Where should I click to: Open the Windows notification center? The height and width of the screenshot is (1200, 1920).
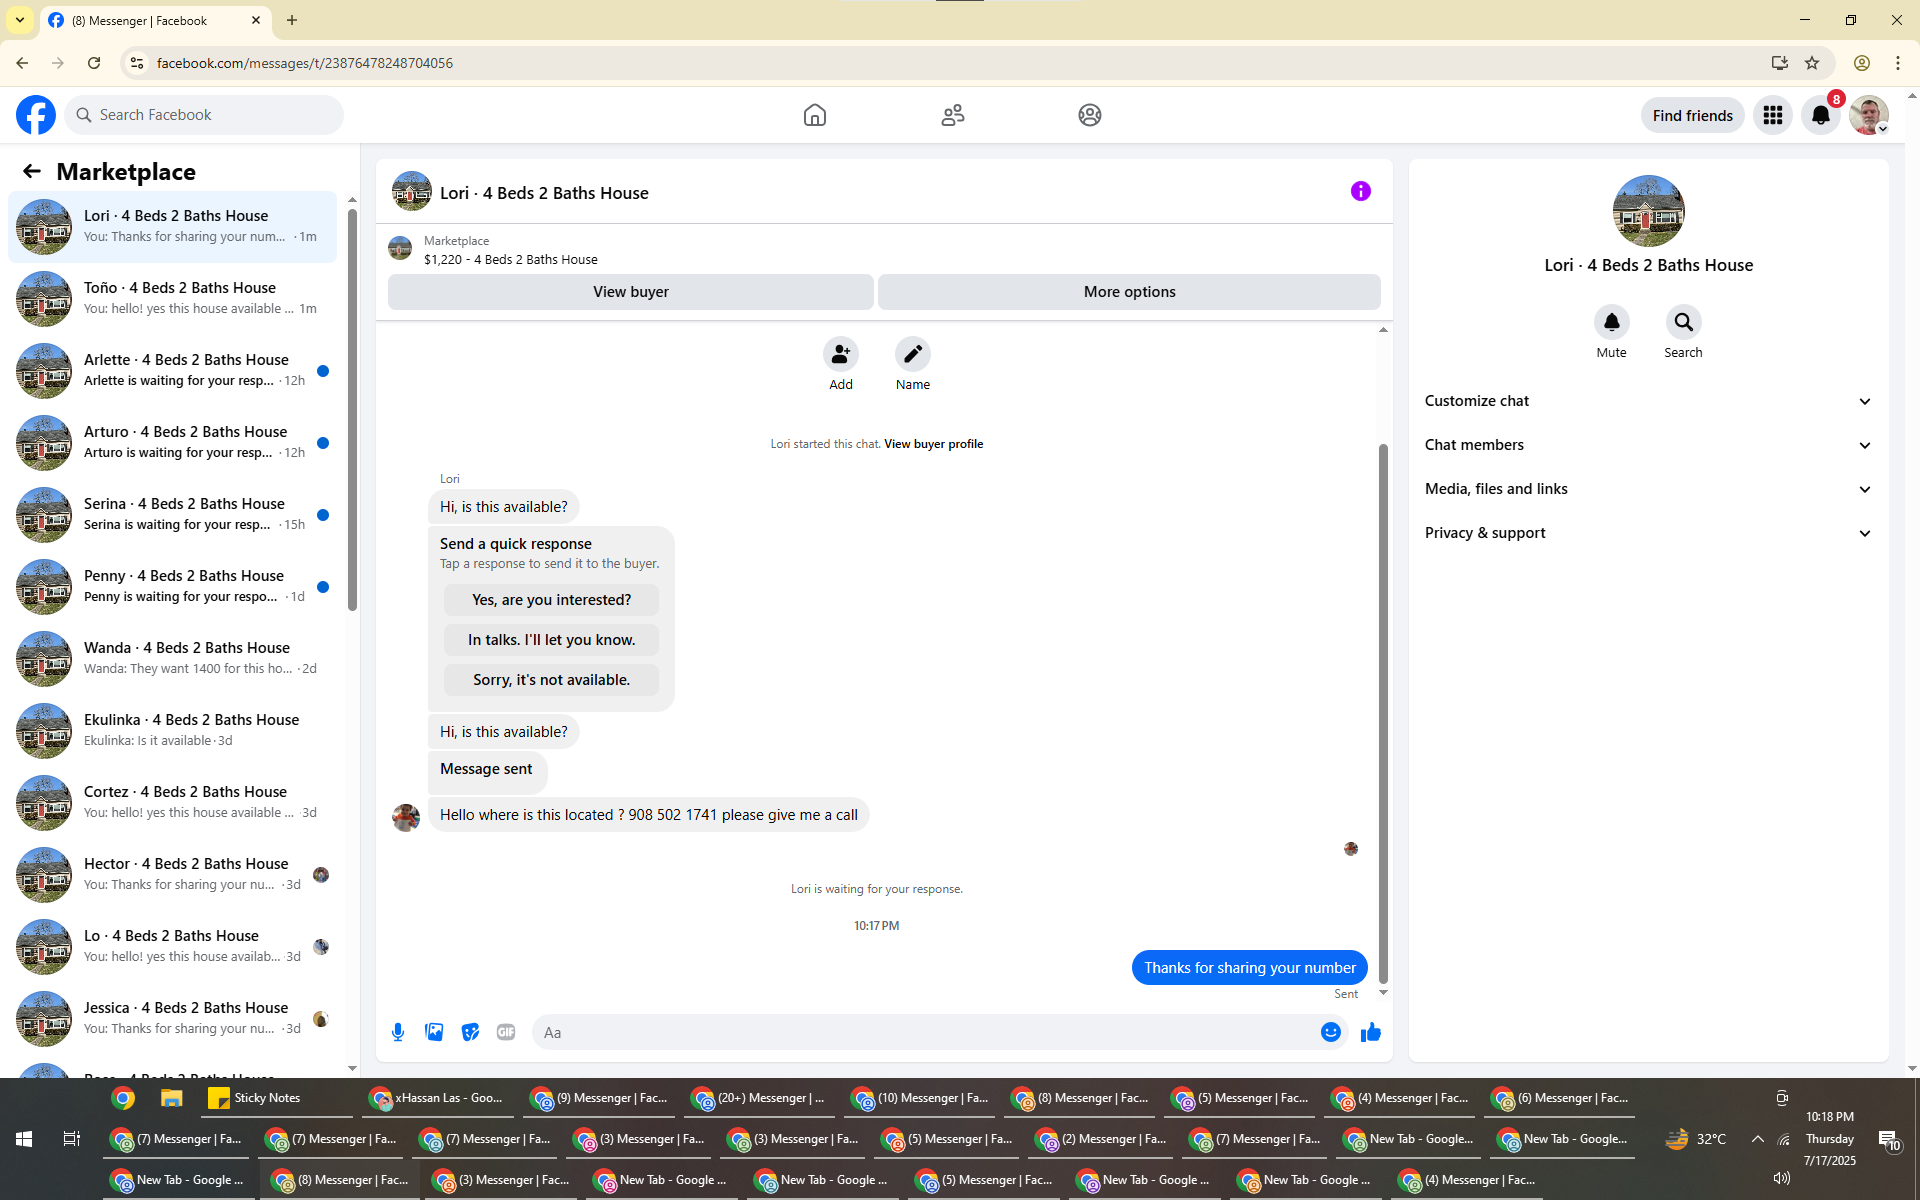pyautogui.click(x=1889, y=1139)
